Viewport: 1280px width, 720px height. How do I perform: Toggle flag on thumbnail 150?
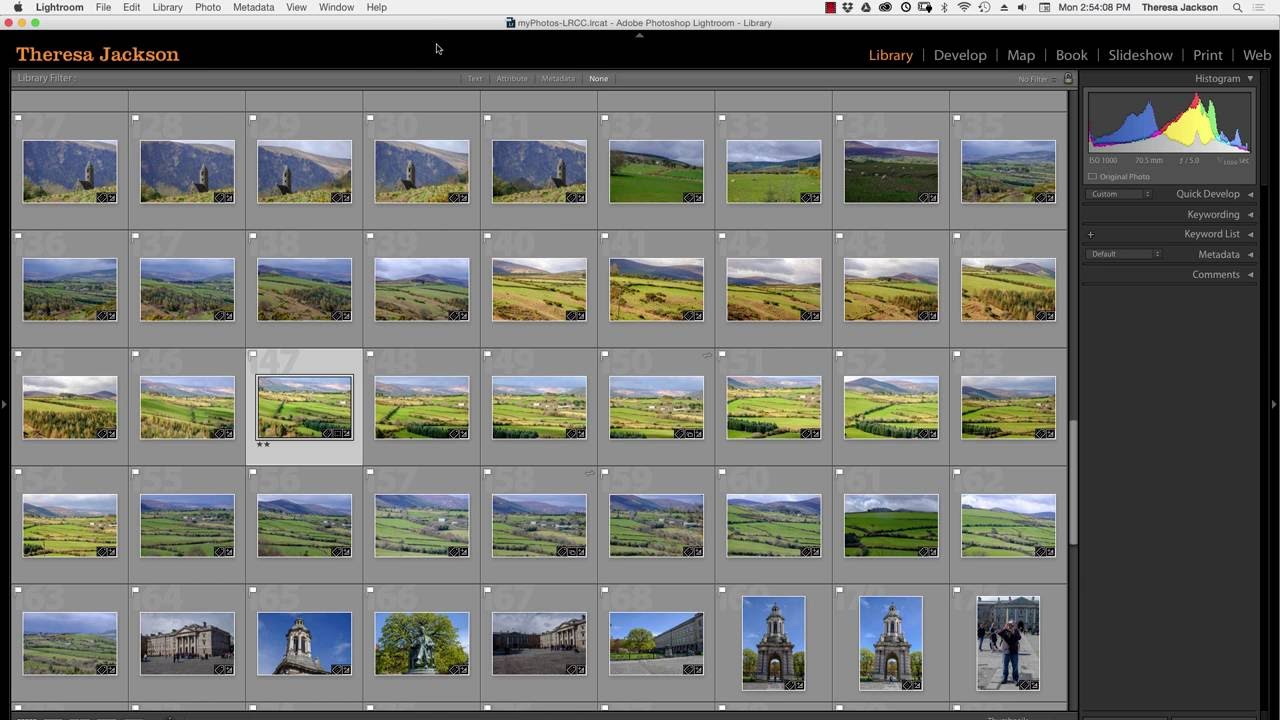(x=605, y=354)
